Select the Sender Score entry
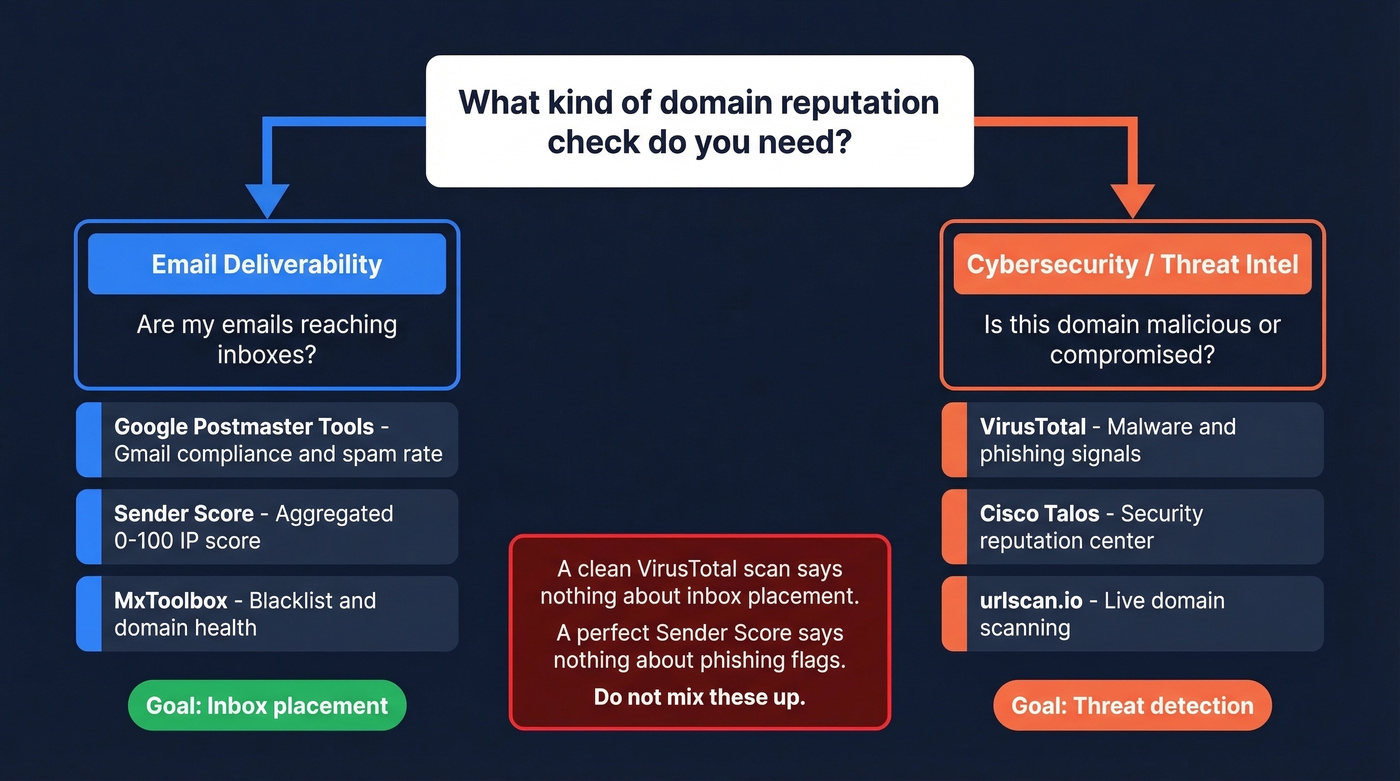Viewport: 1400px width, 781px height. 267,527
